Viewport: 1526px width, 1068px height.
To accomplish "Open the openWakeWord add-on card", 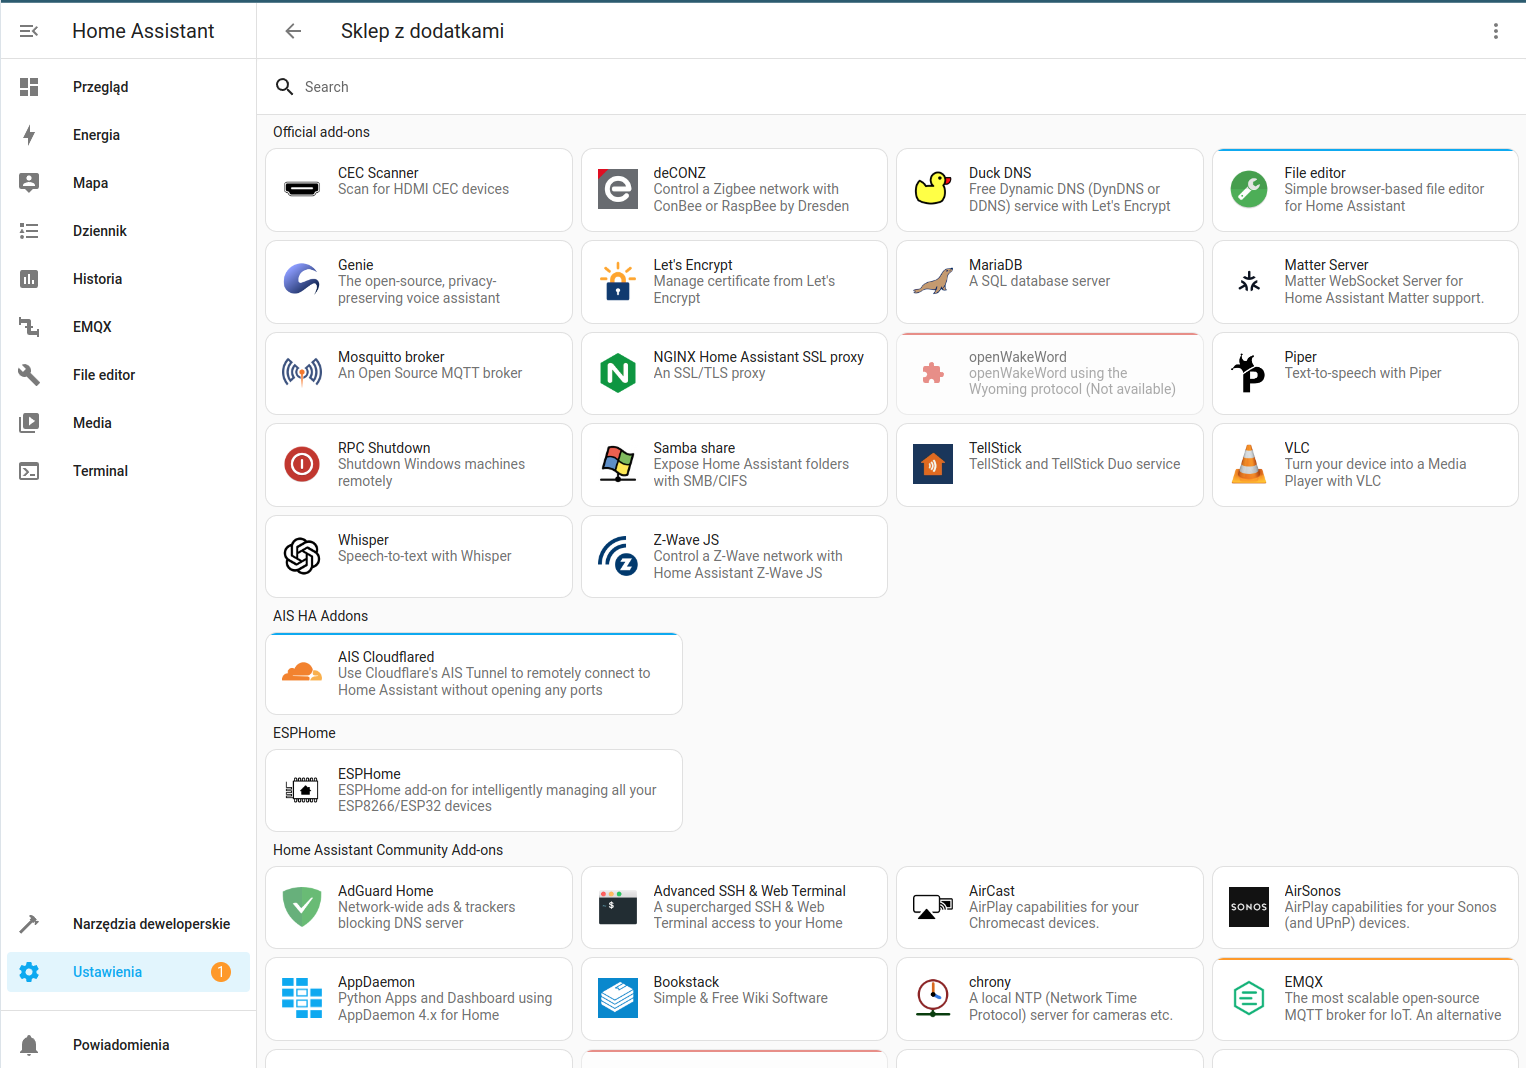I will pos(1050,373).
